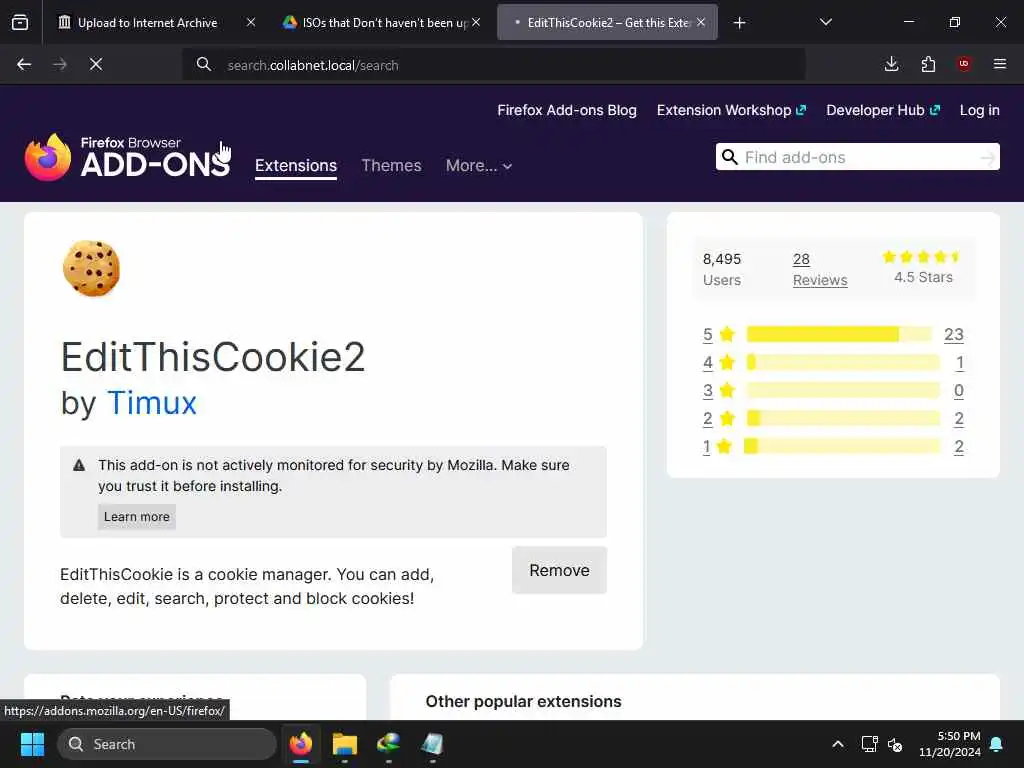Click the EditThisCookie2 cookie icon

click(x=91, y=268)
